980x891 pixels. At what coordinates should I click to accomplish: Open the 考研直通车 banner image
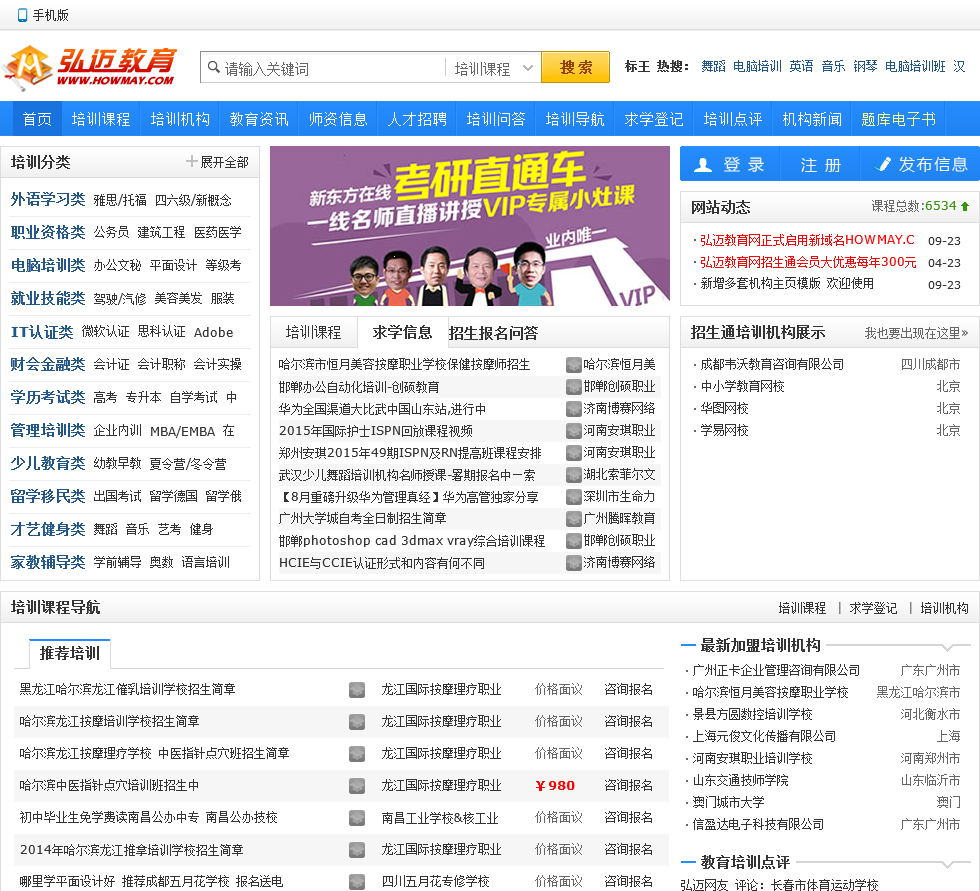pyautogui.click(x=469, y=226)
